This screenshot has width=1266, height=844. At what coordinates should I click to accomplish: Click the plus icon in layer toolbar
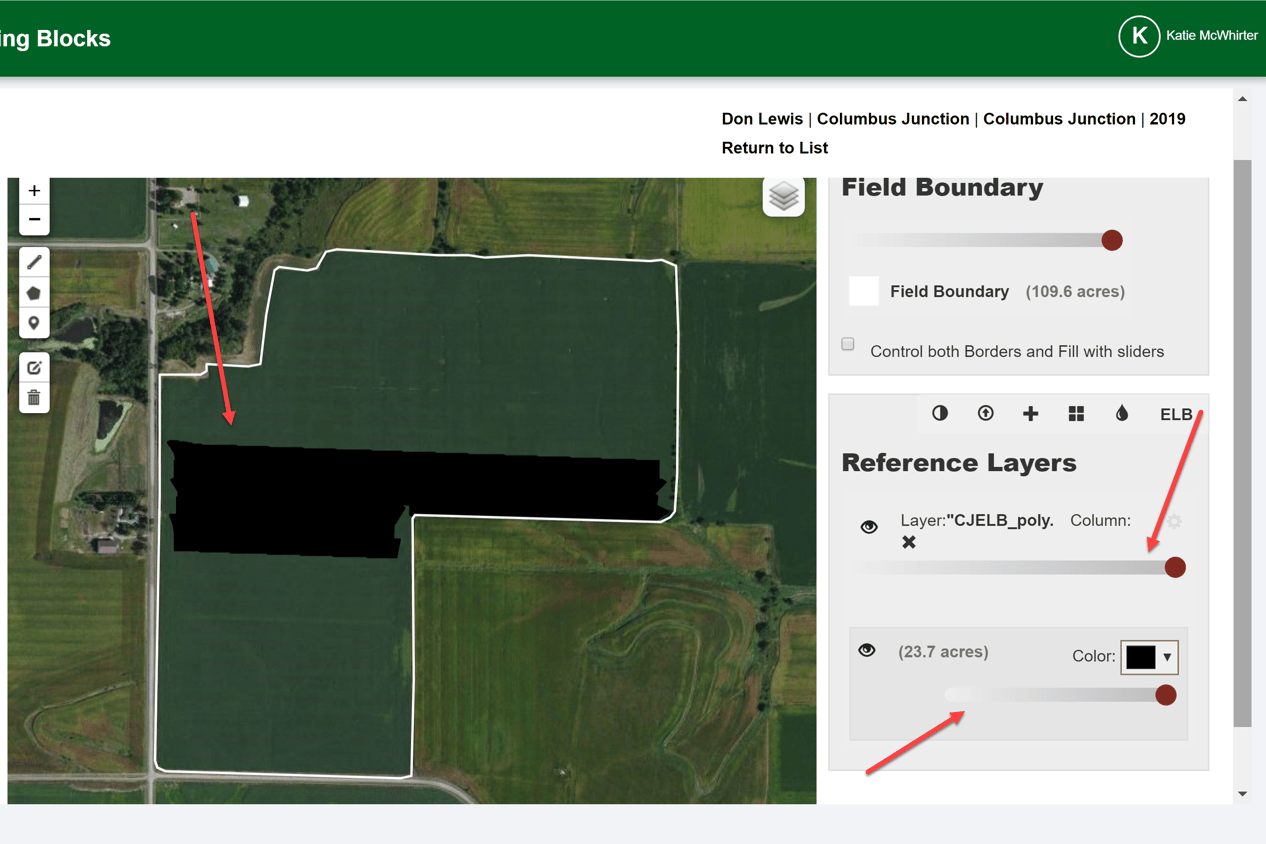(x=1030, y=414)
